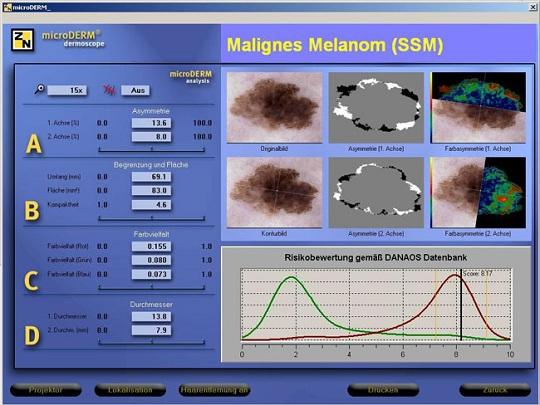Click the ZN logo icon
This screenshot has height=405, width=540.
pos(22,40)
